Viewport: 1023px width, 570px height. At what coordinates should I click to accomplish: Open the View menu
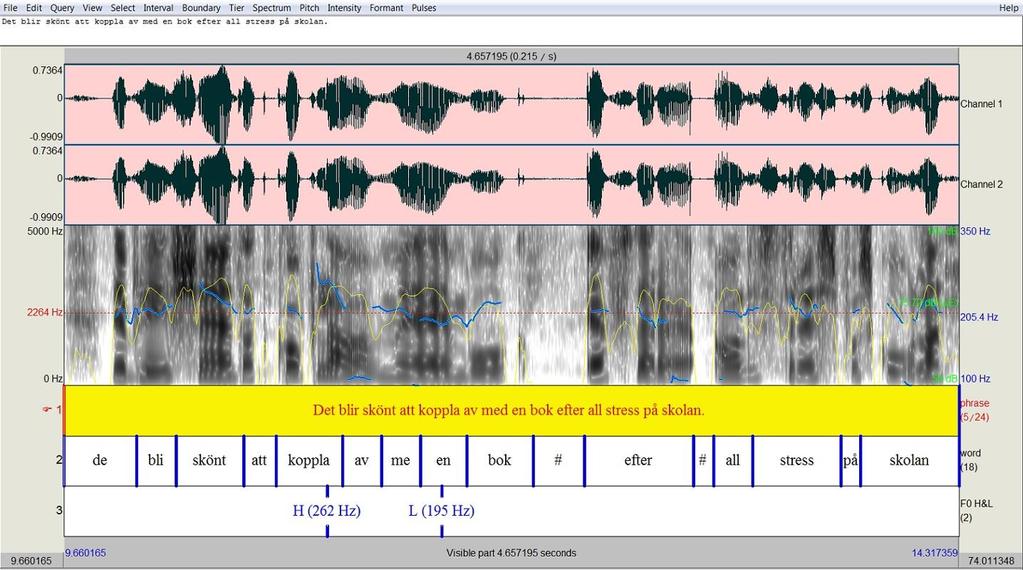[92, 8]
